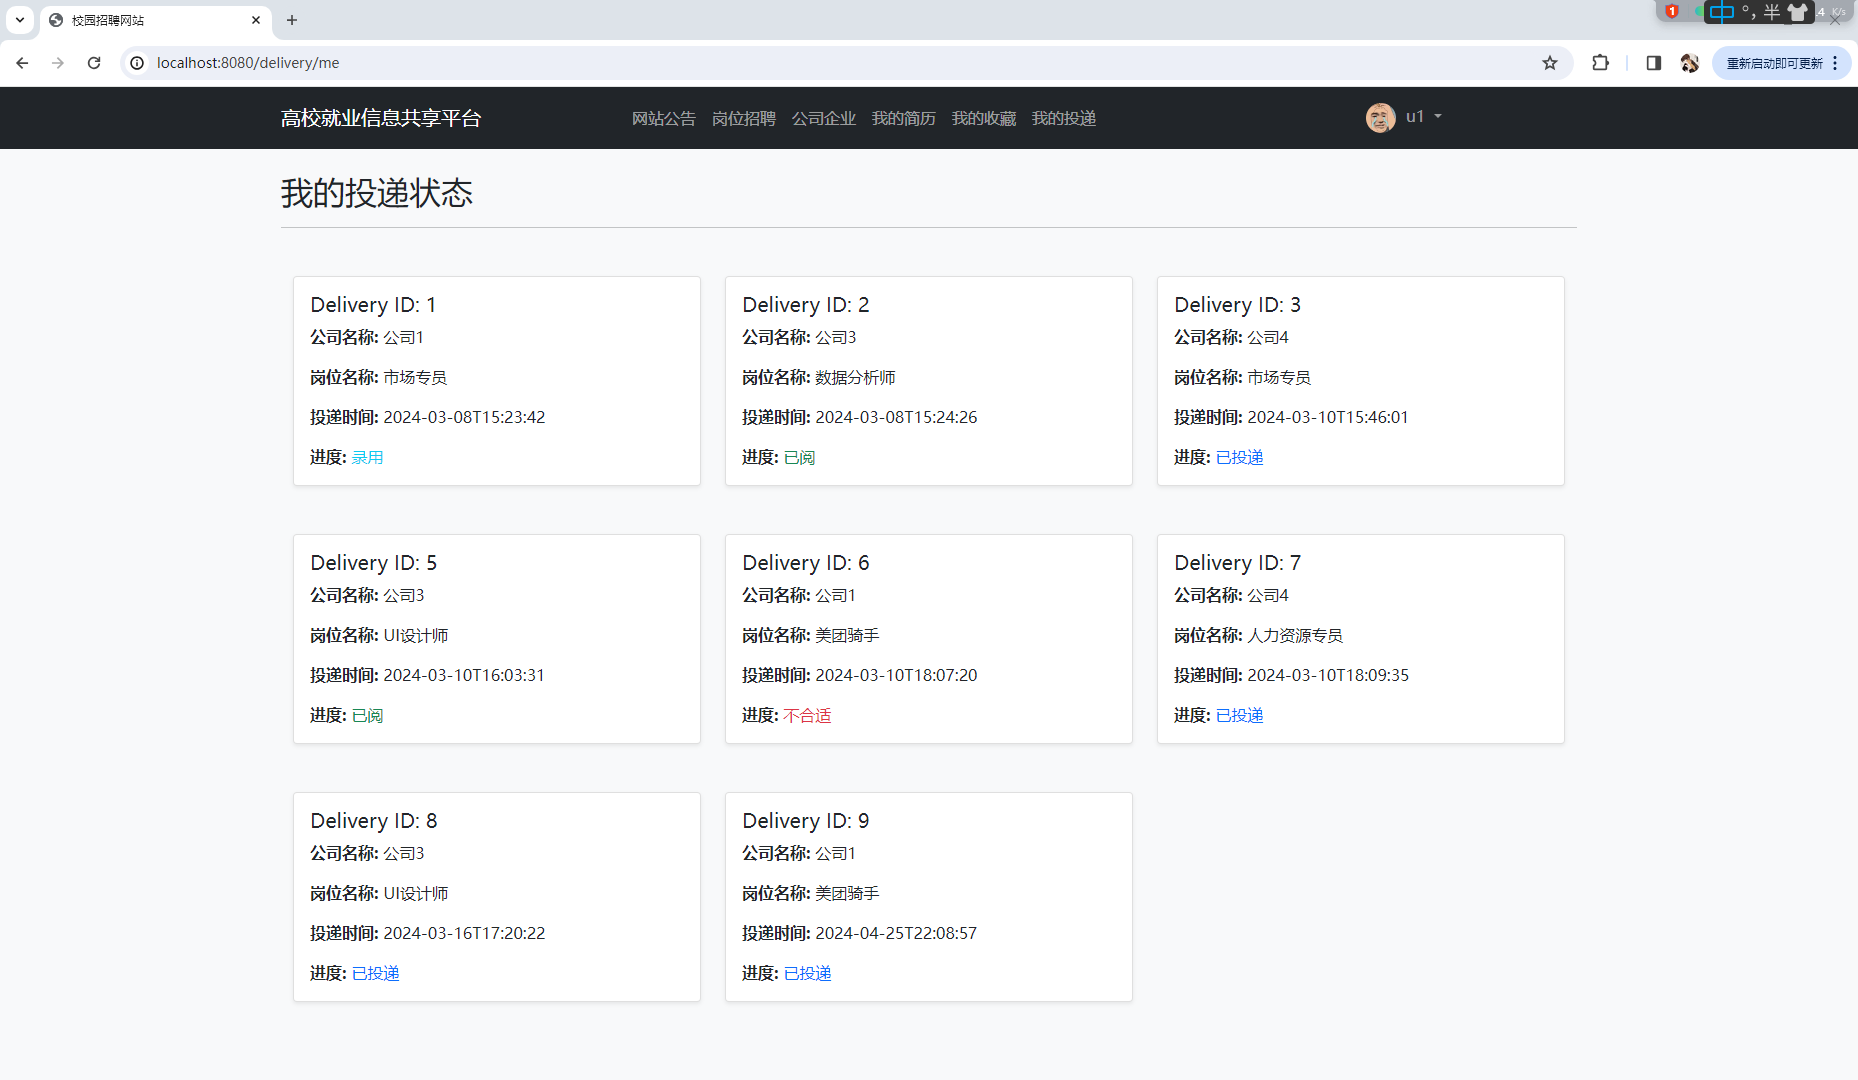Select the Delivery ID: 5 card title
Viewport: 1858px width, 1080px height.
click(374, 563)
